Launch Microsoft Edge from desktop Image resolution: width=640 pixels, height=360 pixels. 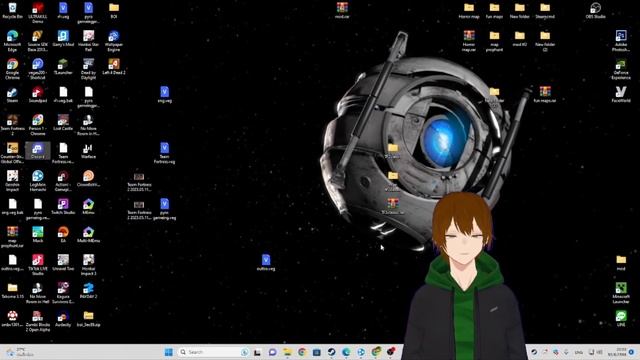[12, 41]
